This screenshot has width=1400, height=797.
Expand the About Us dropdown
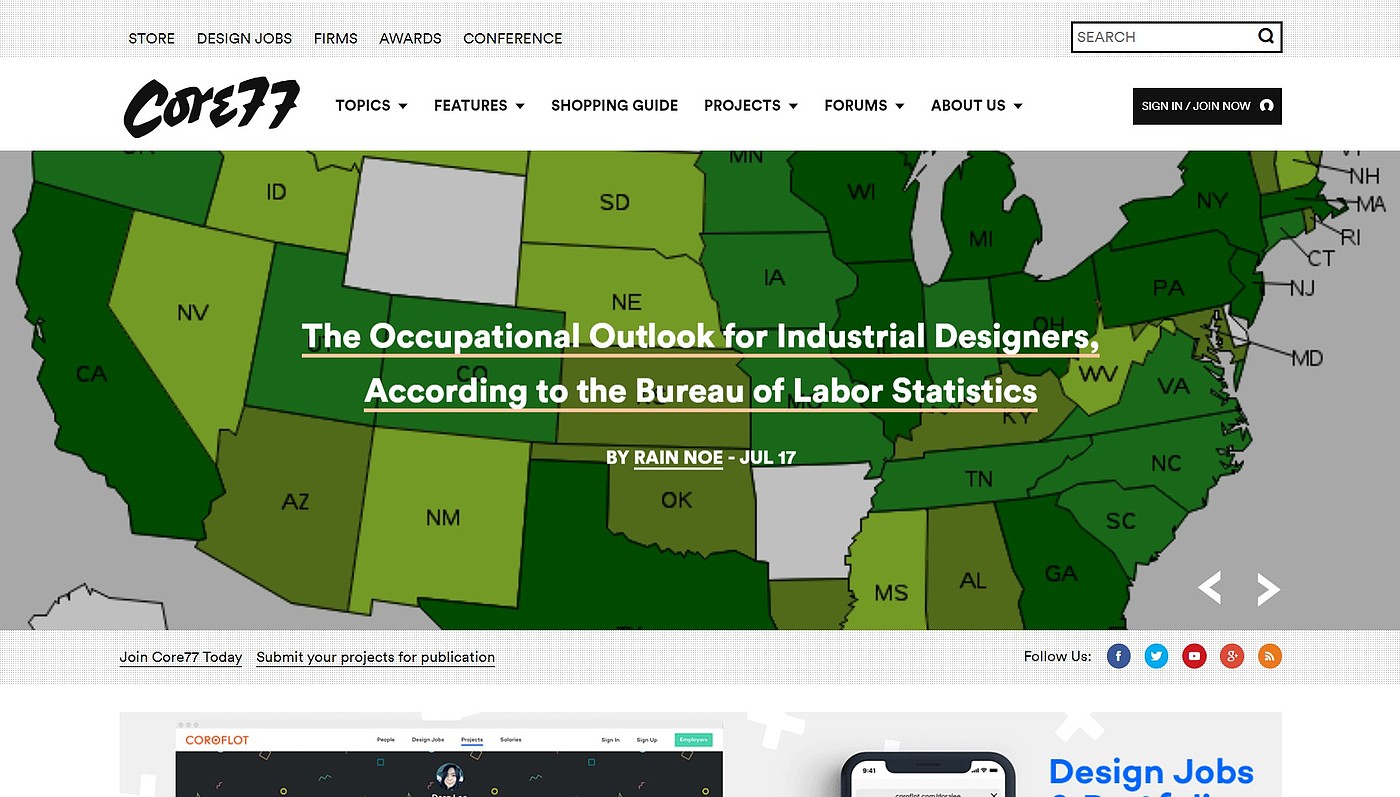(x=976, y=105)
